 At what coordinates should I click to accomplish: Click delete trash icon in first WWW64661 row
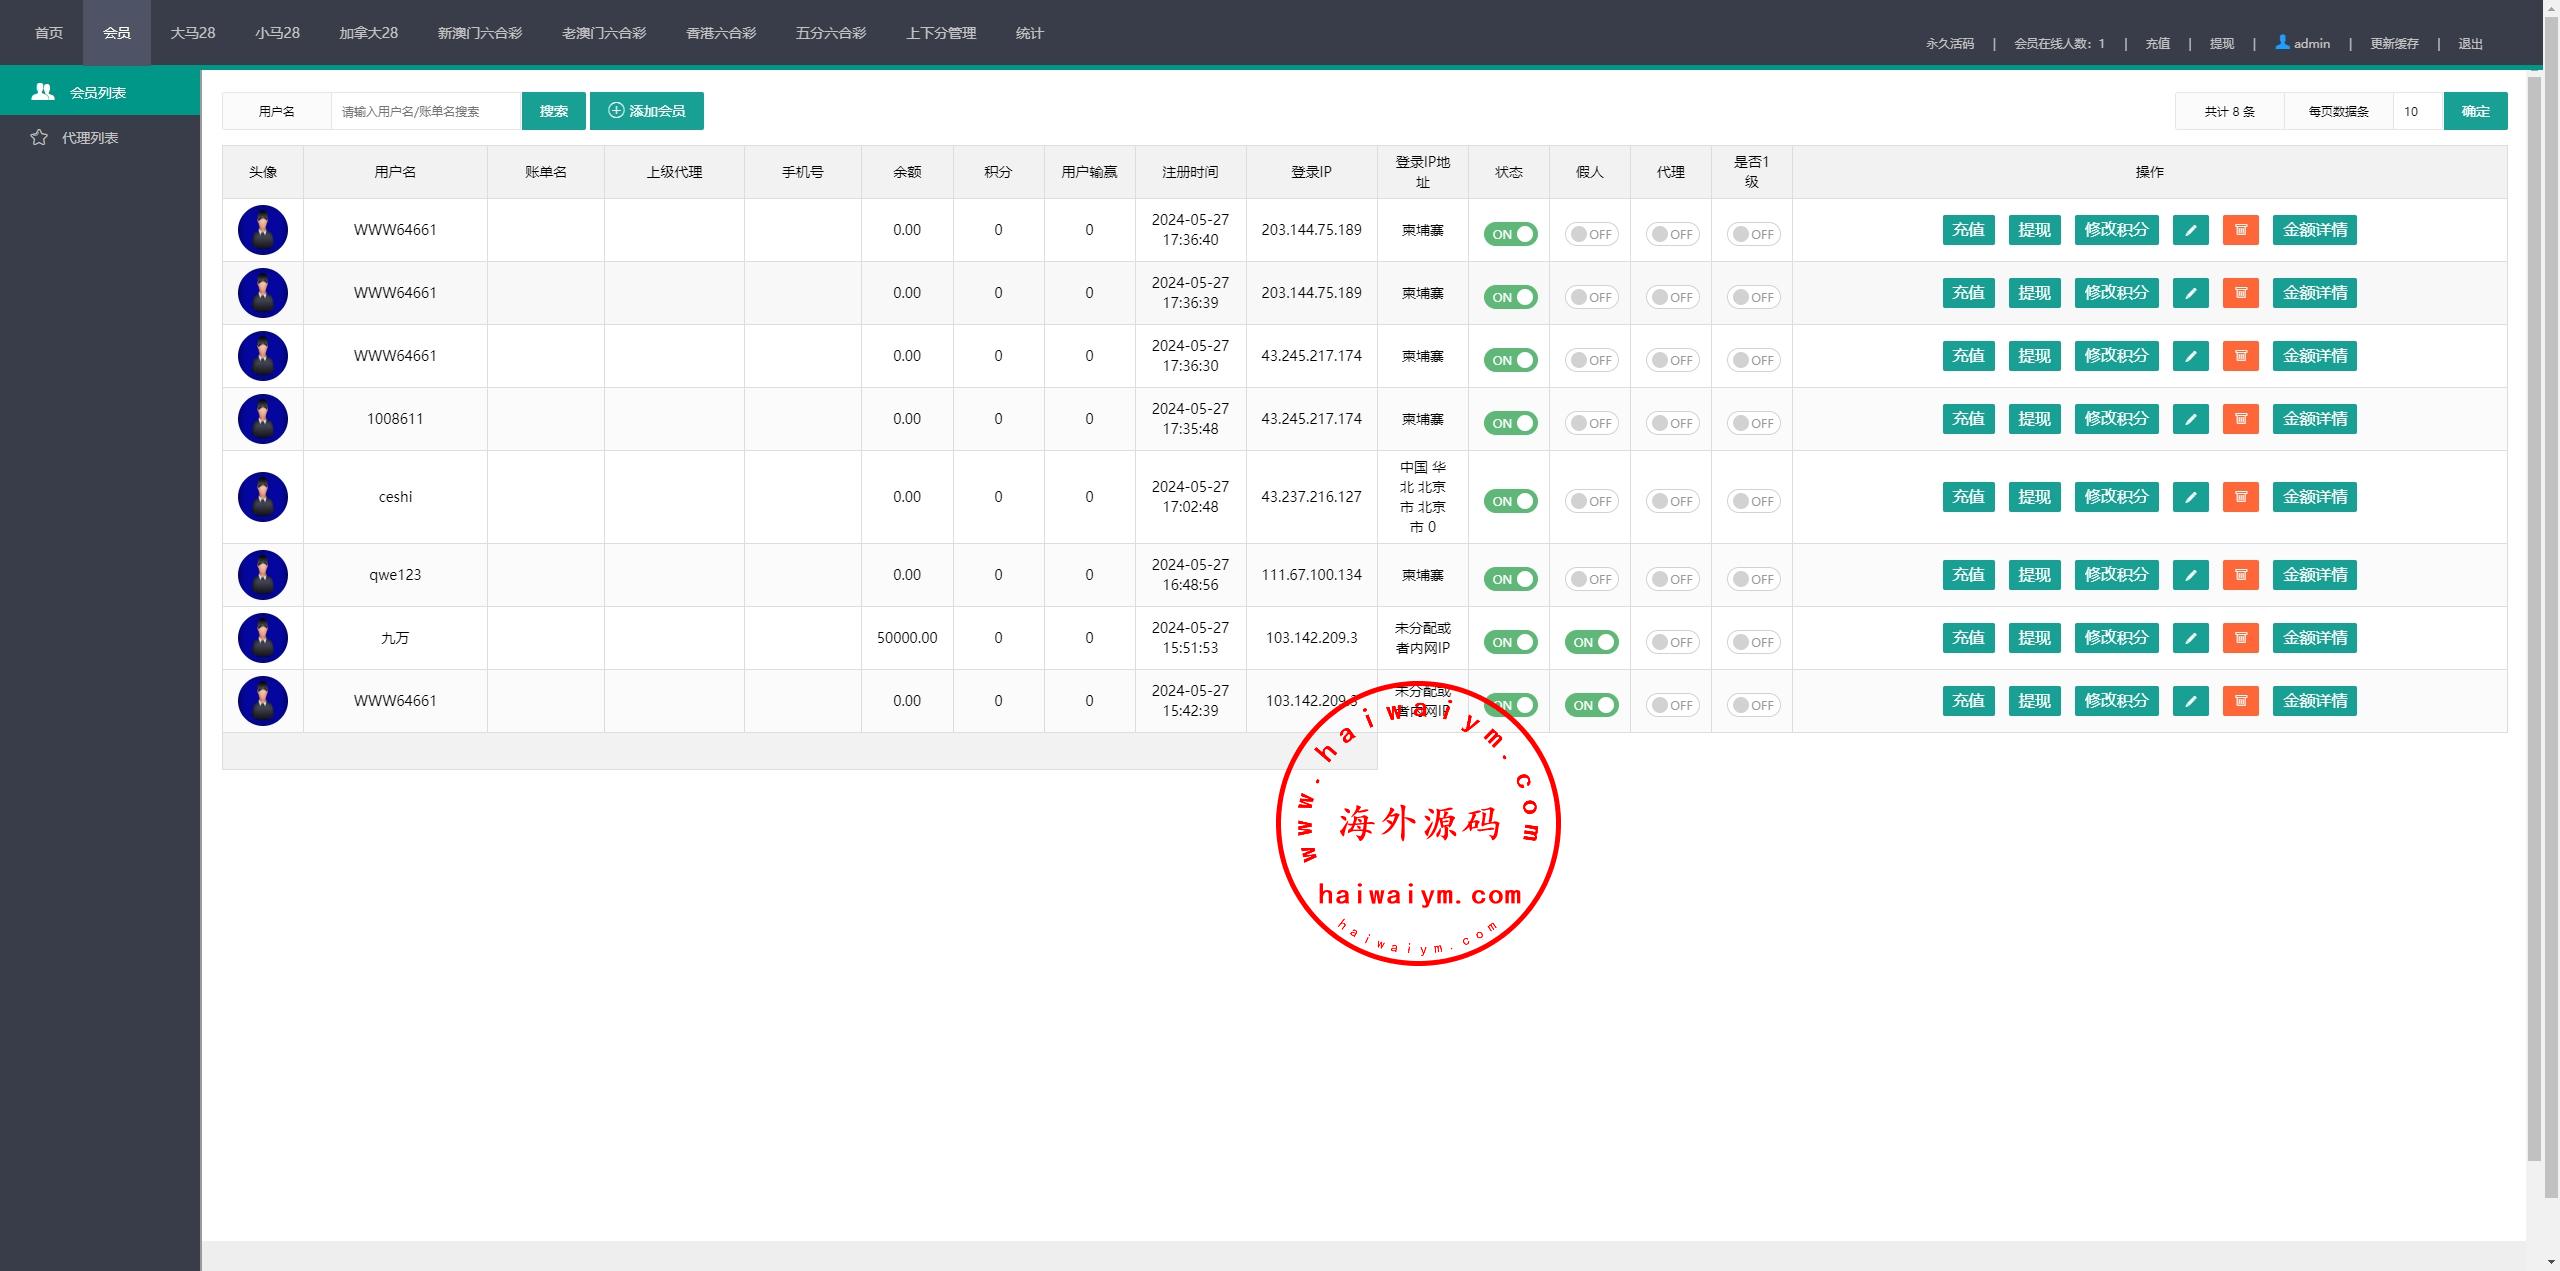[2240, 230]
